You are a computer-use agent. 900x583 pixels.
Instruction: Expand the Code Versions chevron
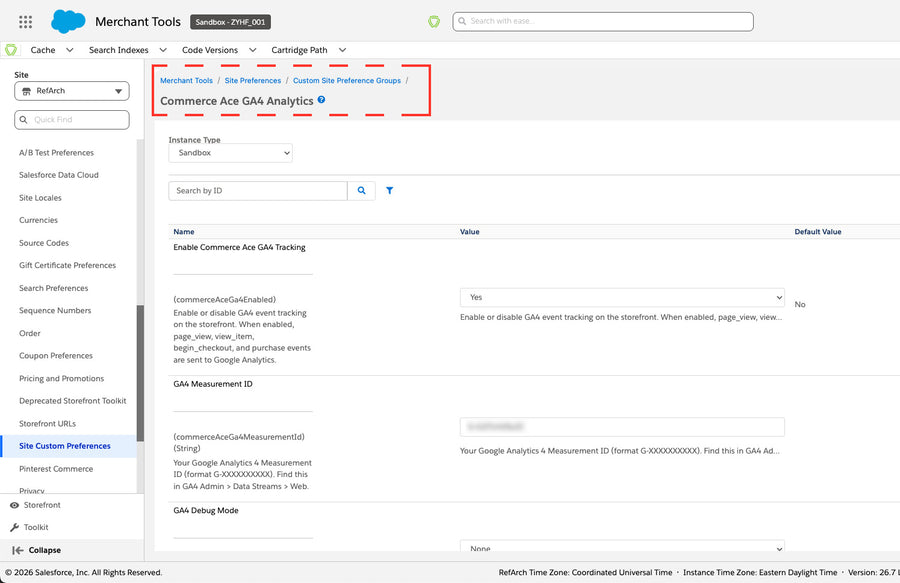(x=253, y=50)
